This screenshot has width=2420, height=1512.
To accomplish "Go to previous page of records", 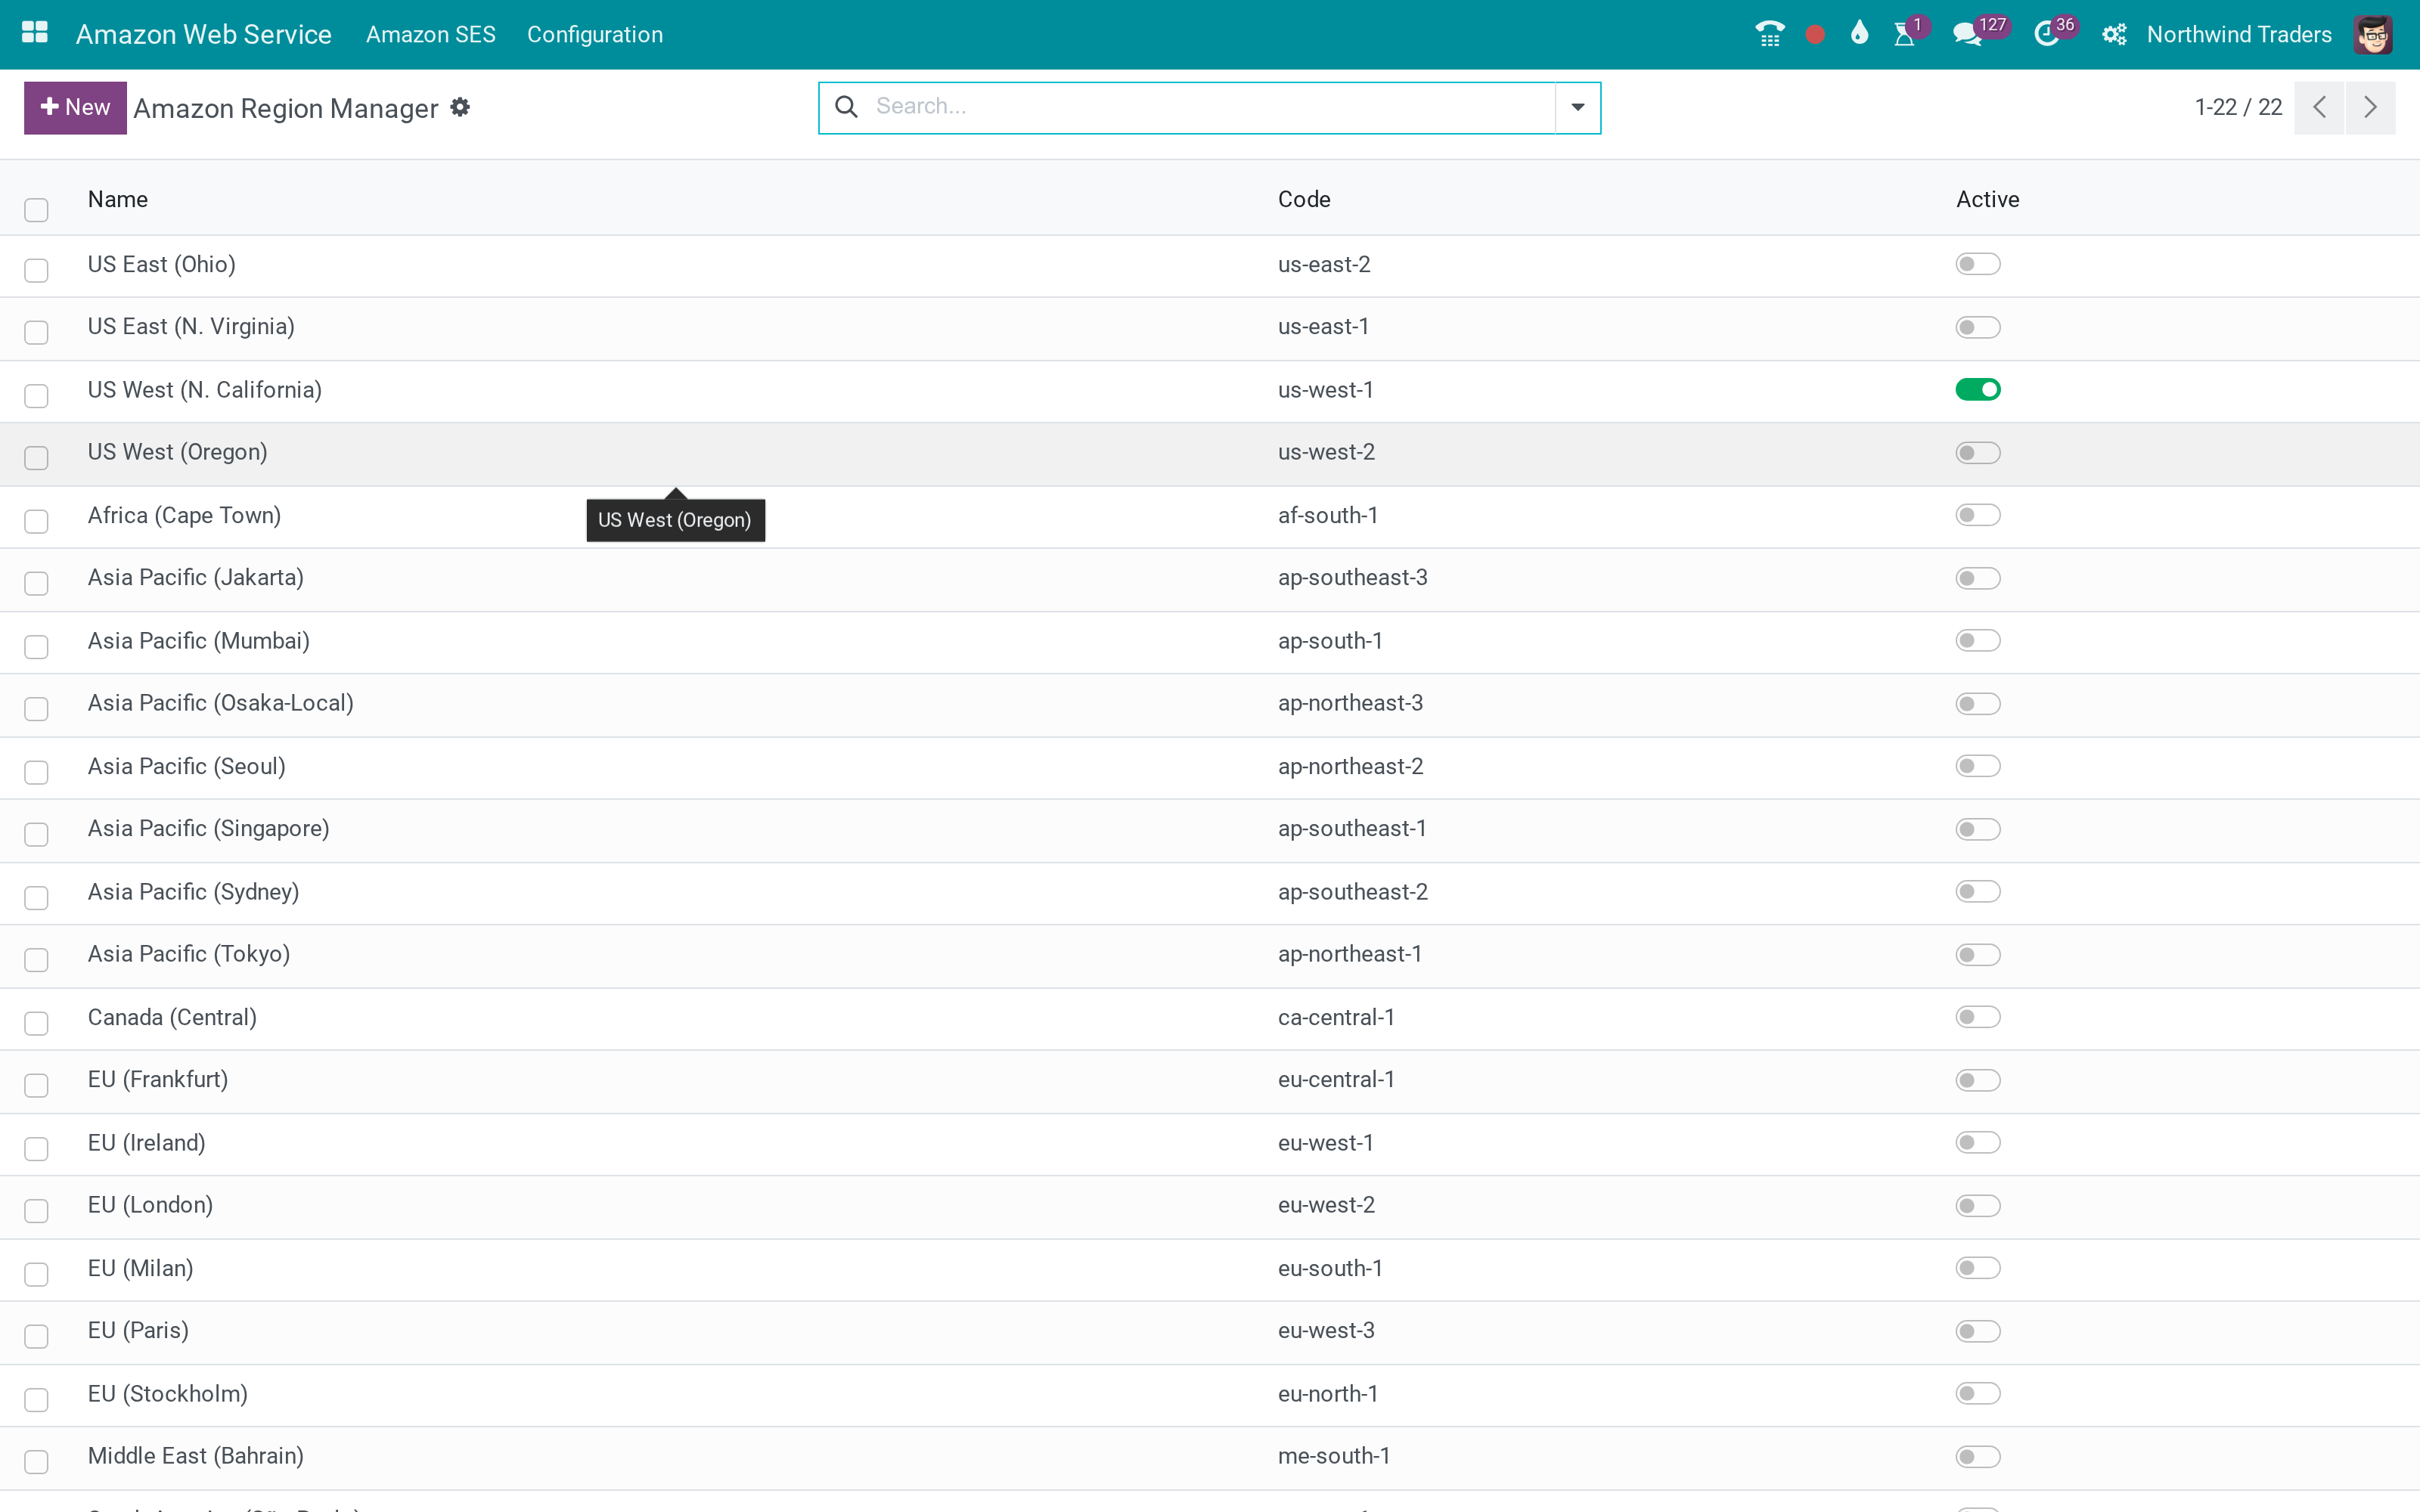I will [x=2319, y=107].
